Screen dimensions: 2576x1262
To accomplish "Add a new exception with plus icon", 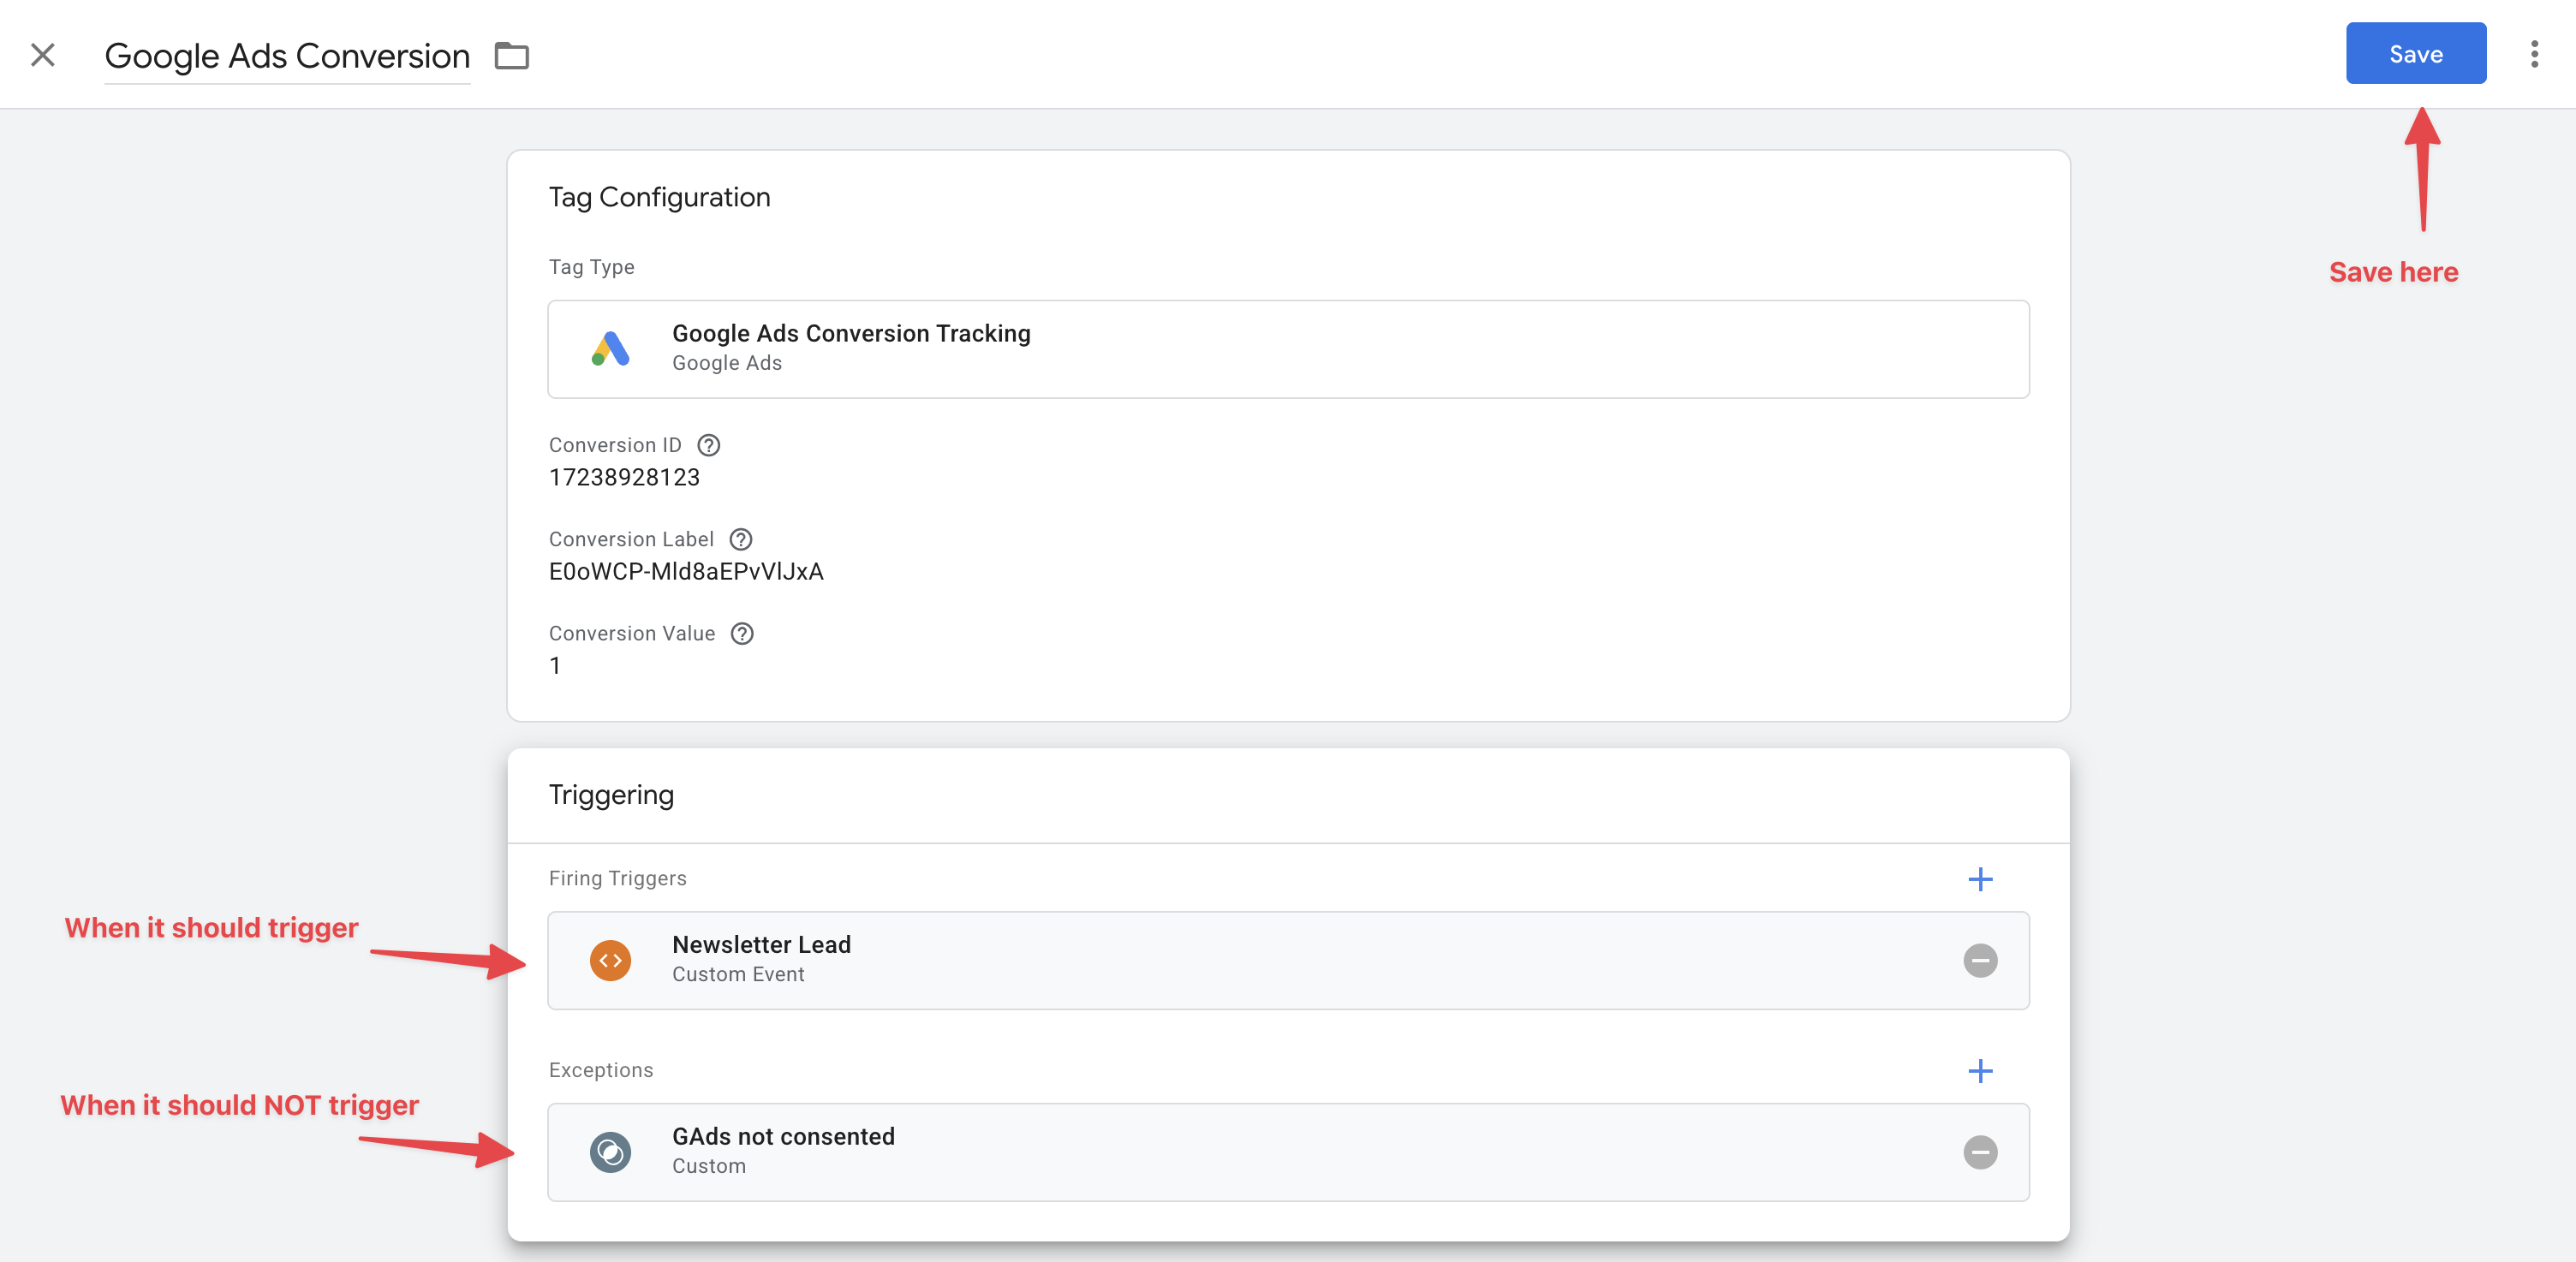I will pyautogui.click(x=1979, y=1071).
